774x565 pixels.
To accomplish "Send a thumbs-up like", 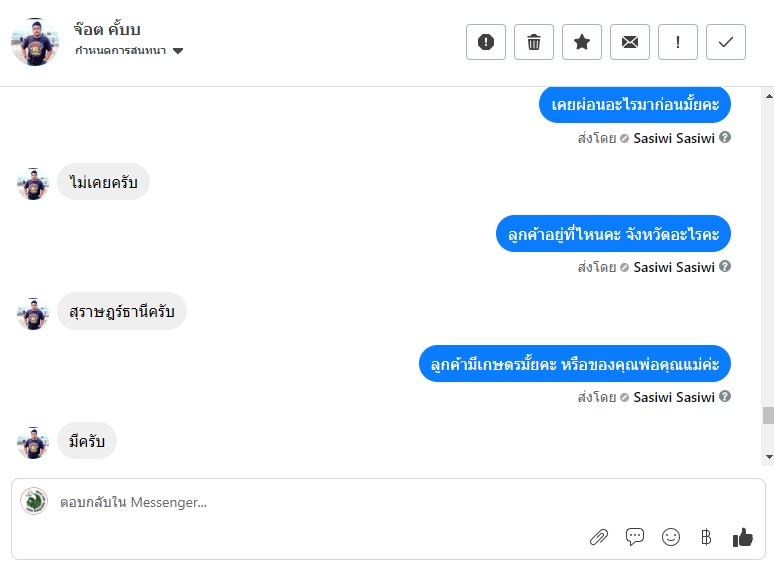I will [742, 537].
